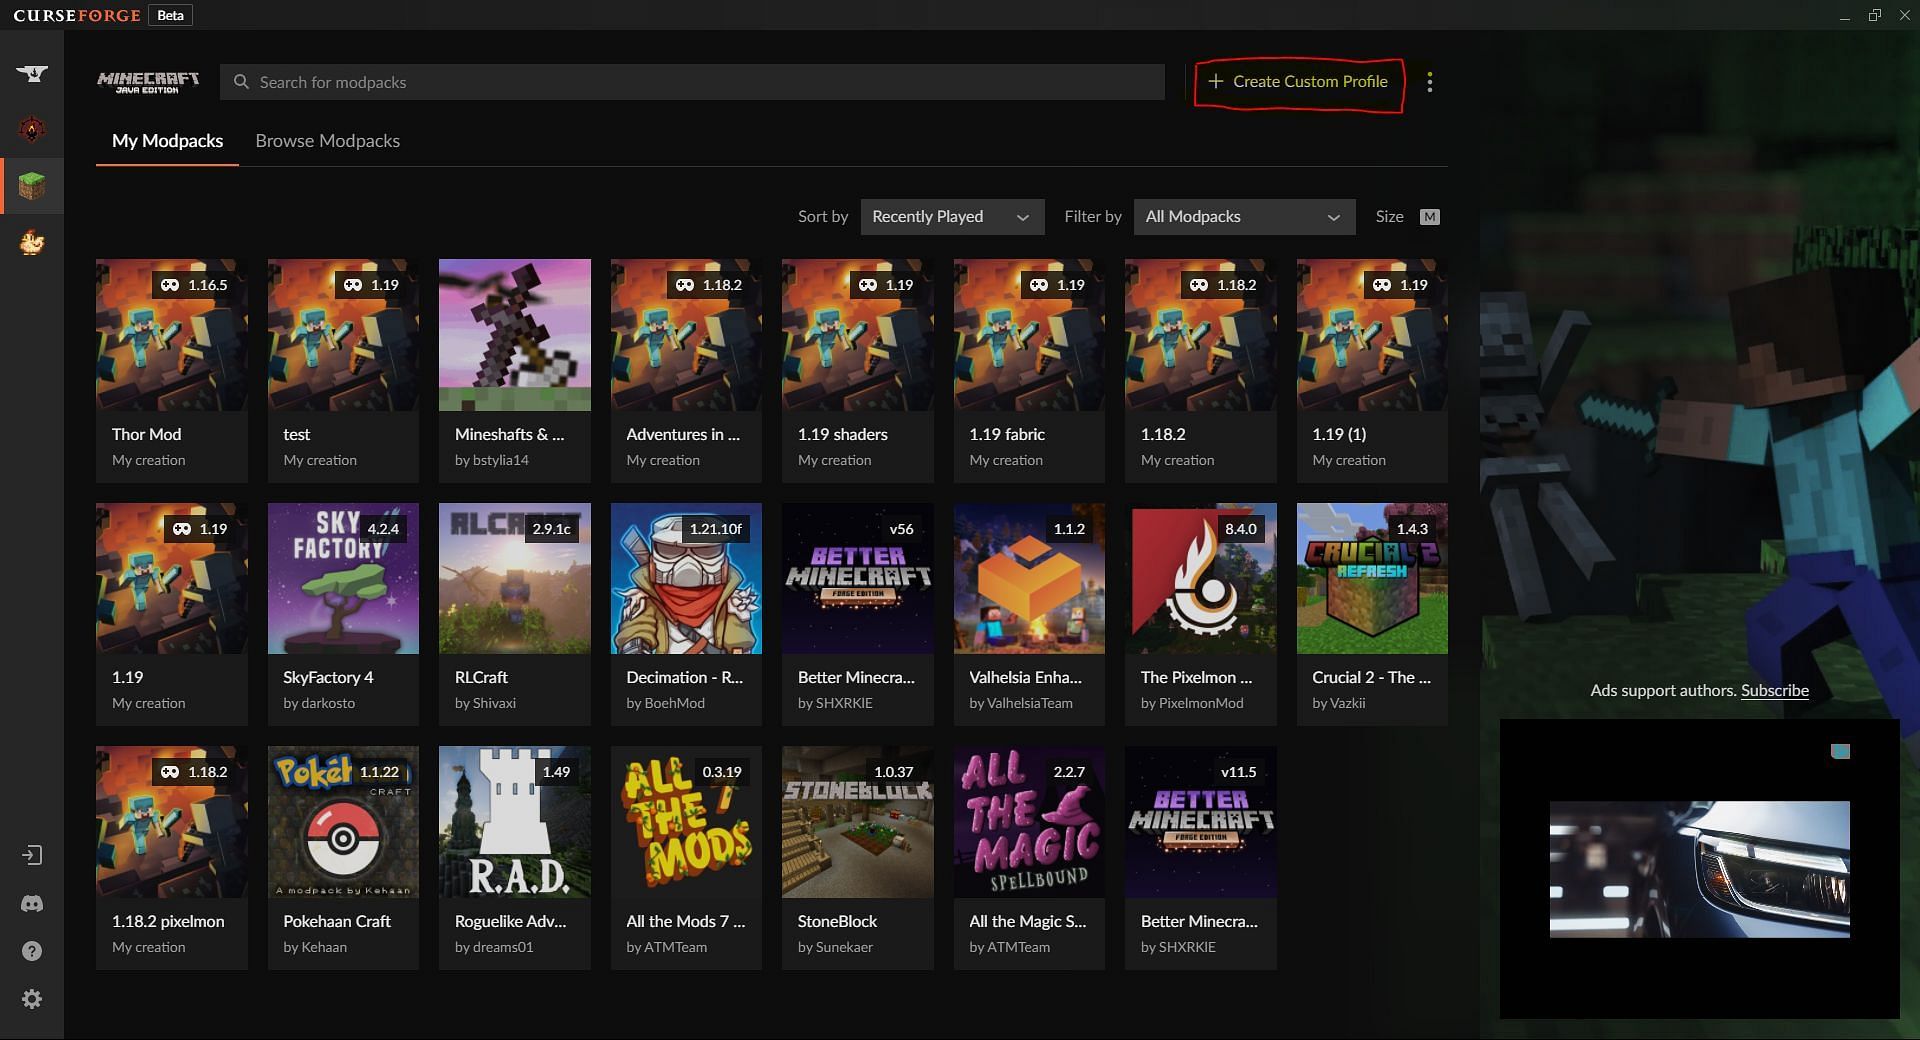The height and width of the screenshot is (1040, 1920).
Task: Click the Beta badge in title bar
Action: pyautogui.click(x=170, y=15)
